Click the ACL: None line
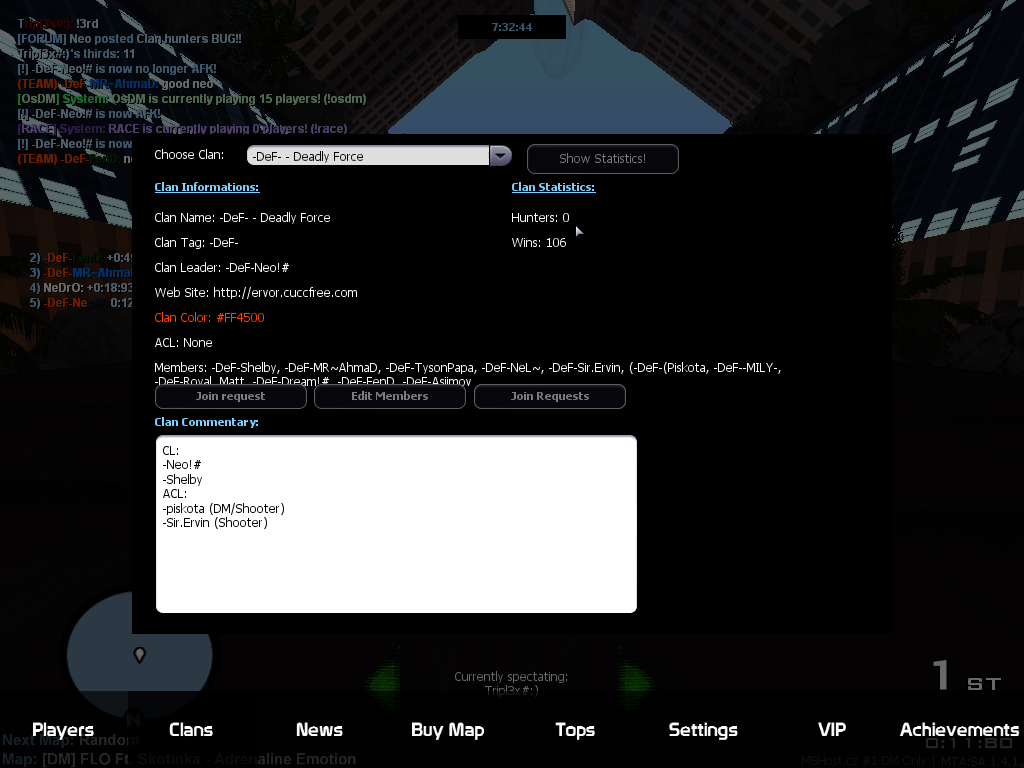Viewport: 1024px width, 768px height. (183, 343)
